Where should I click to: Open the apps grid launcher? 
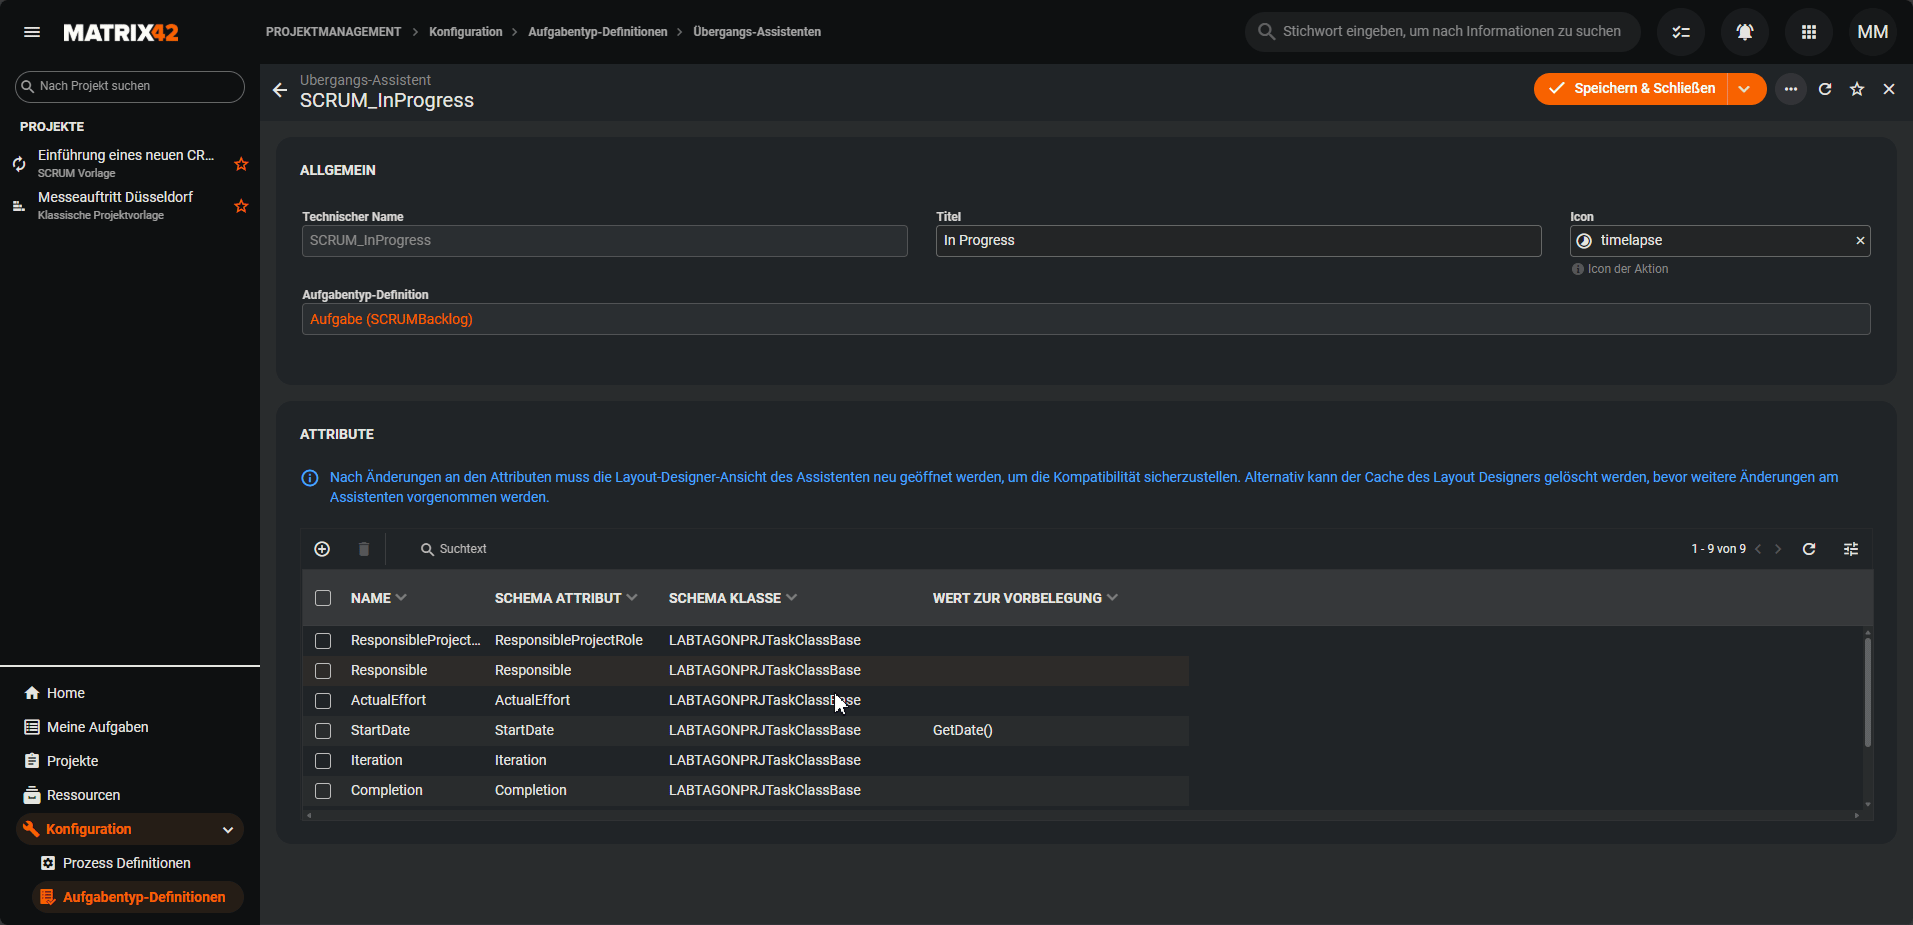click(1808, 32)
